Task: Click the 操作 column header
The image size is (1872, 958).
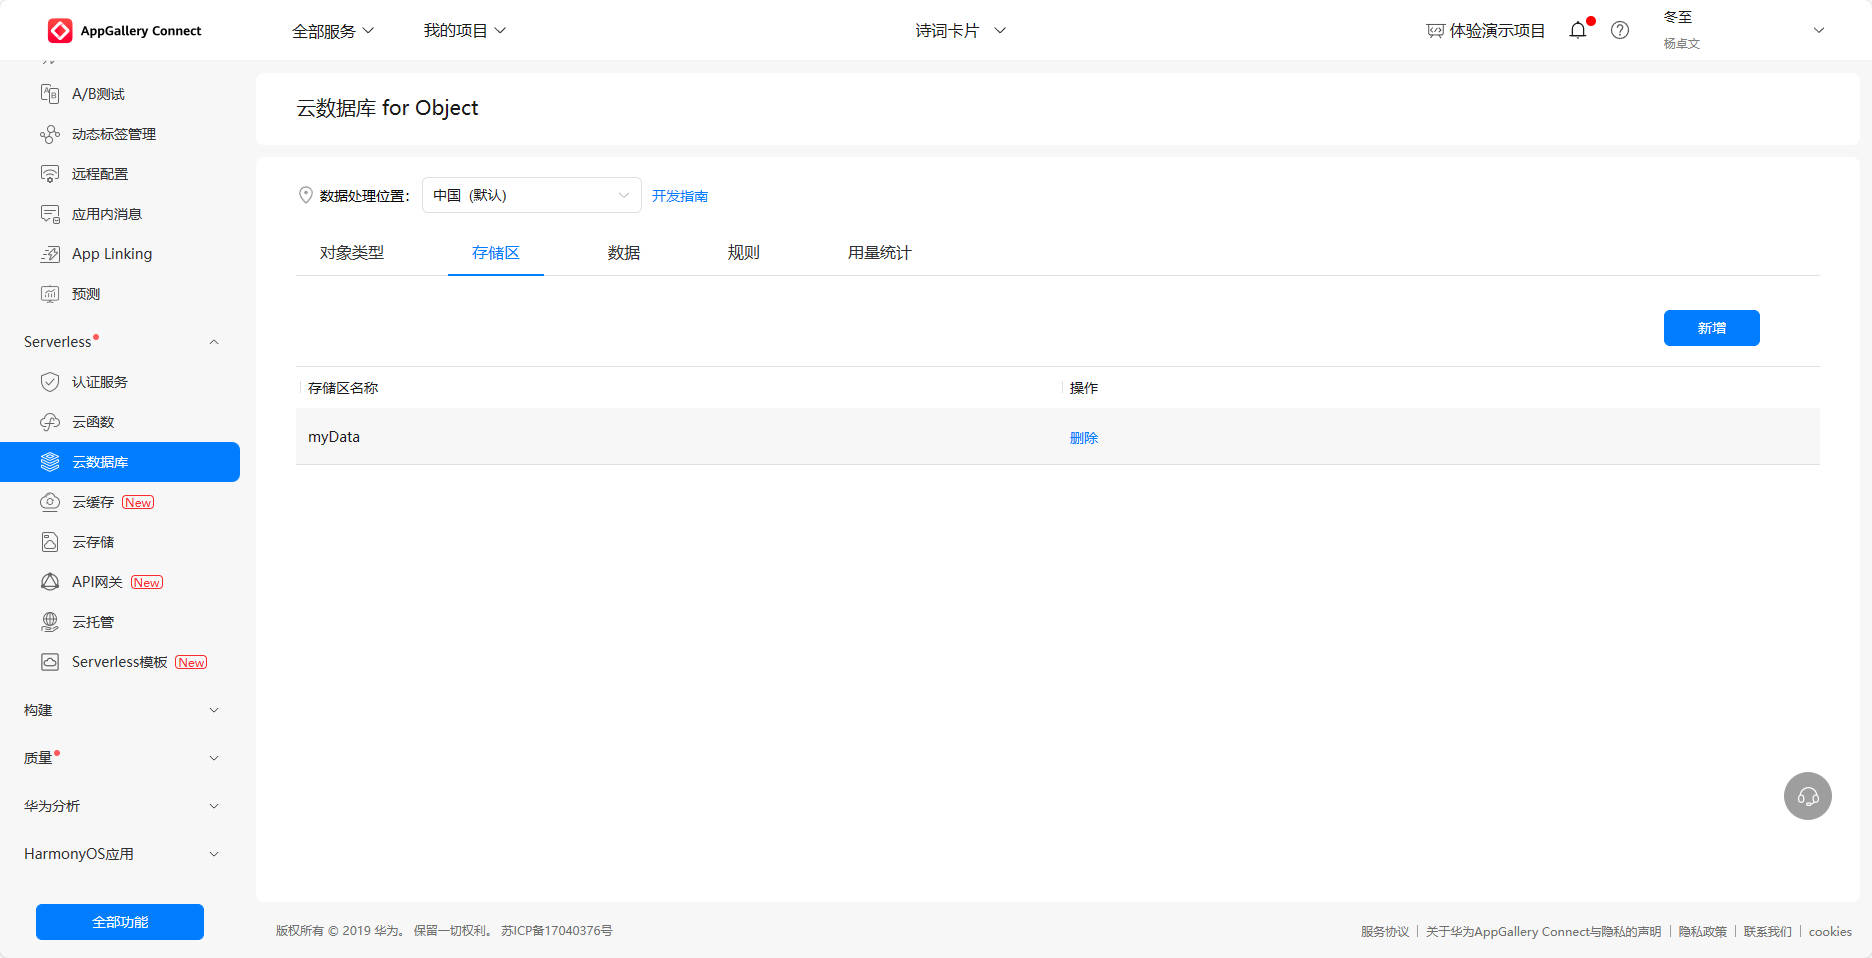Action: pyautogui.click(x=1084, y=388)
